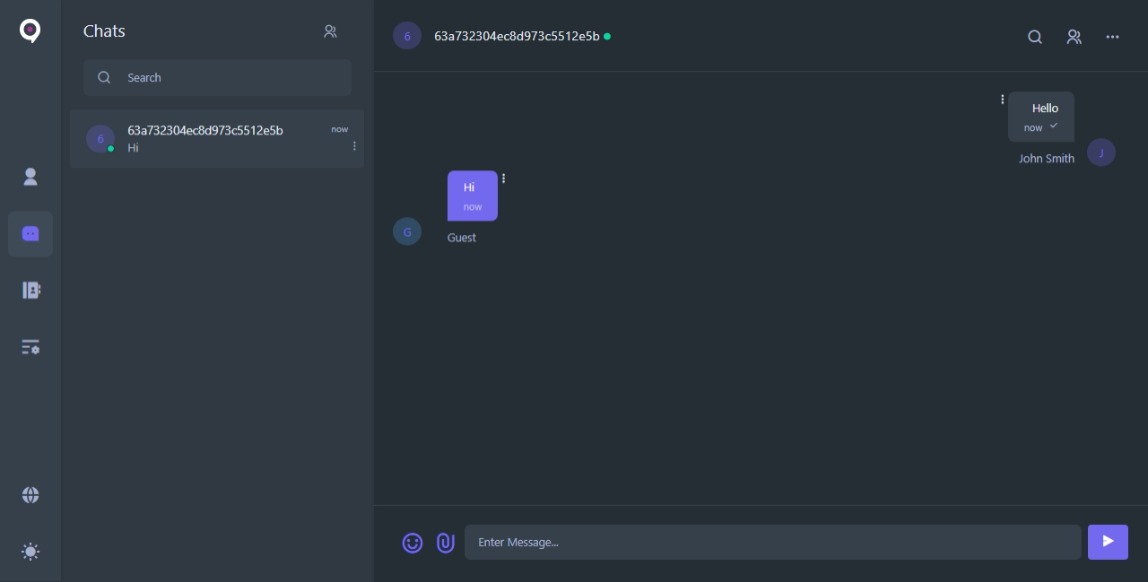Click the app logo at top left
The height and width of the screenshot is (582, 1148).
[x=30, y=31]
